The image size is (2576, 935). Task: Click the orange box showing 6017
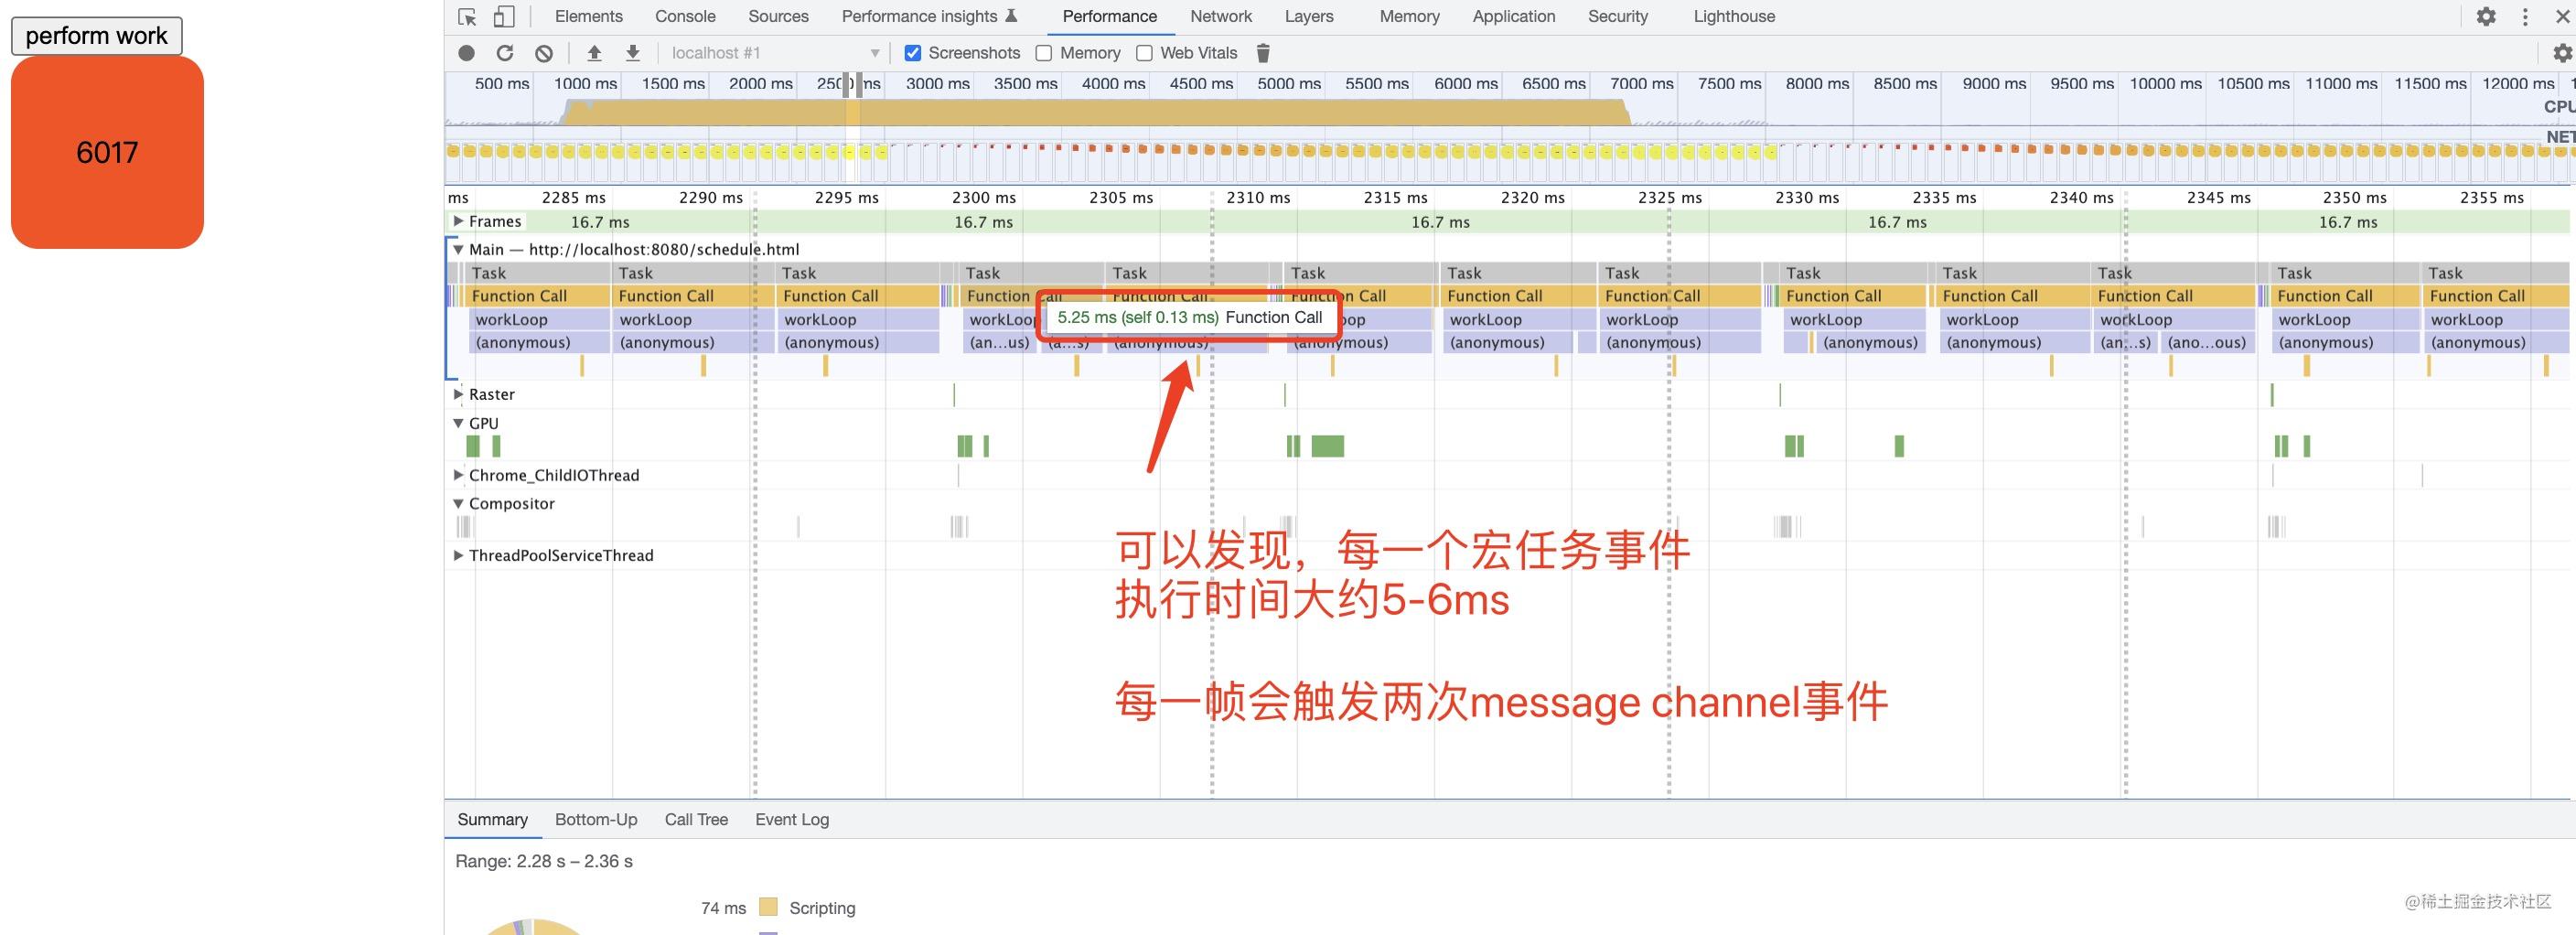pyautogui.click(x=107, y=152)
